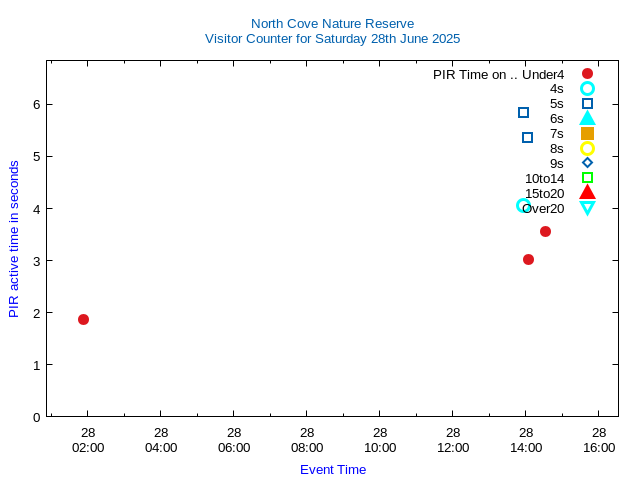Click the yellow circle 8s legend marker
This screenshot has width=640, height=480.
point(587,149)
